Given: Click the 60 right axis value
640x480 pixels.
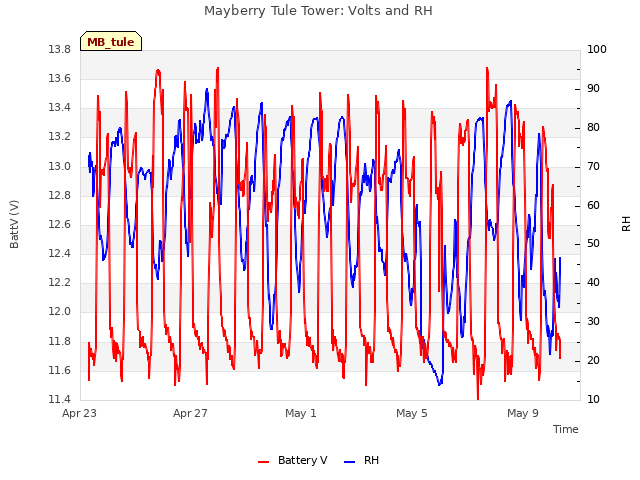Looking at the screenshot, I should point(593,205).
